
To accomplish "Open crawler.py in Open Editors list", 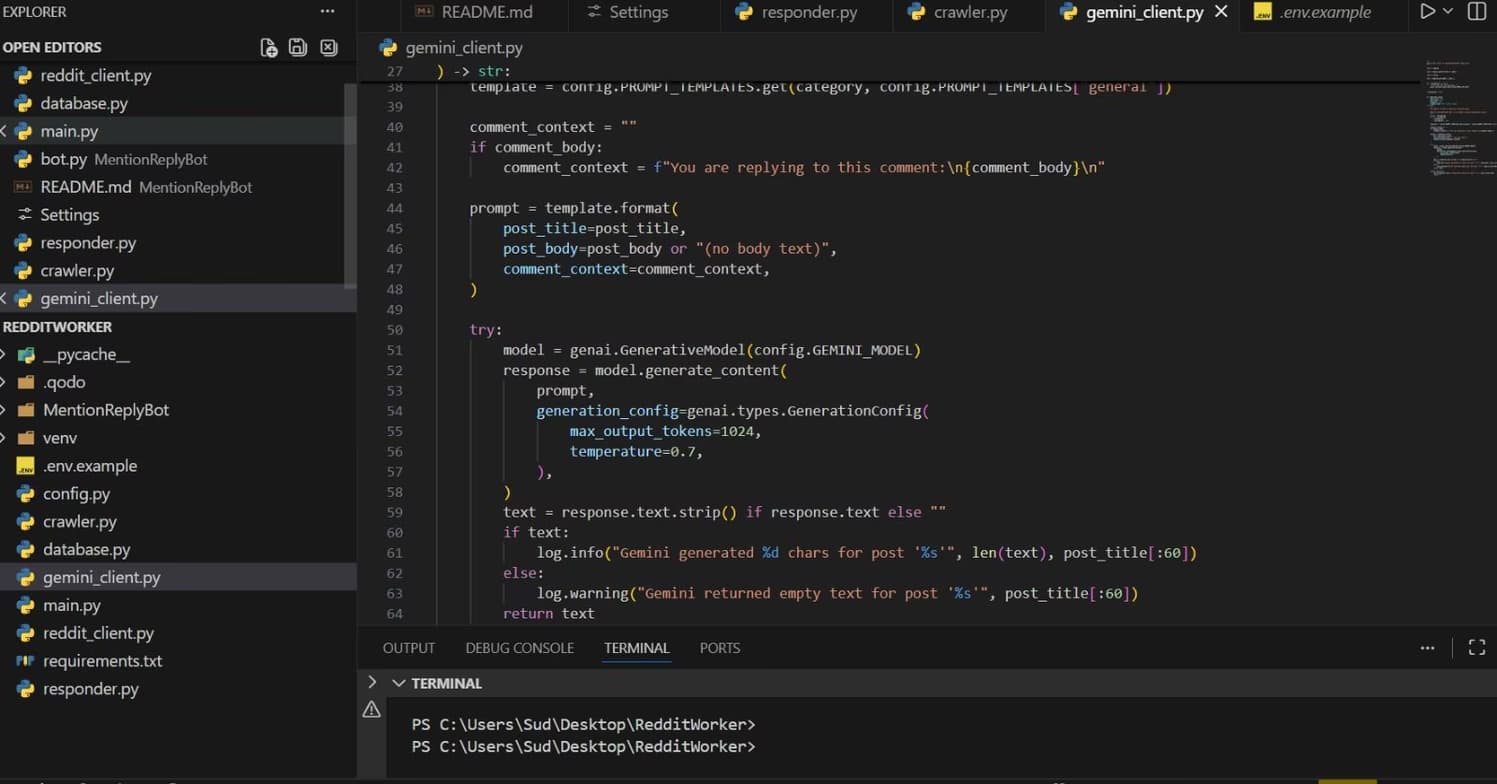I will click(77, 271).
